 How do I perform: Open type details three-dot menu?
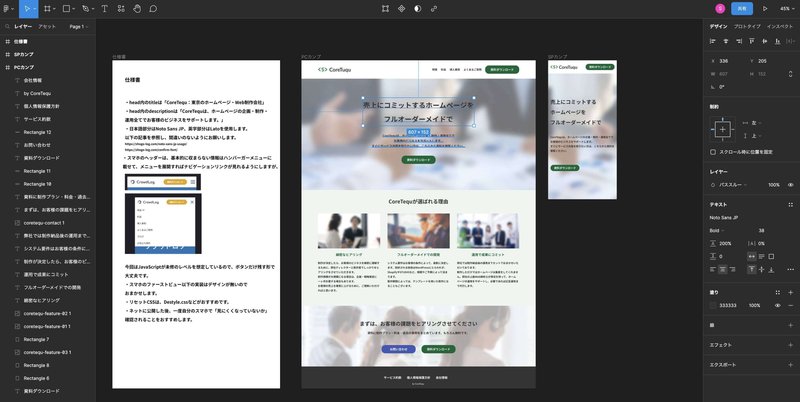point(791,269)
